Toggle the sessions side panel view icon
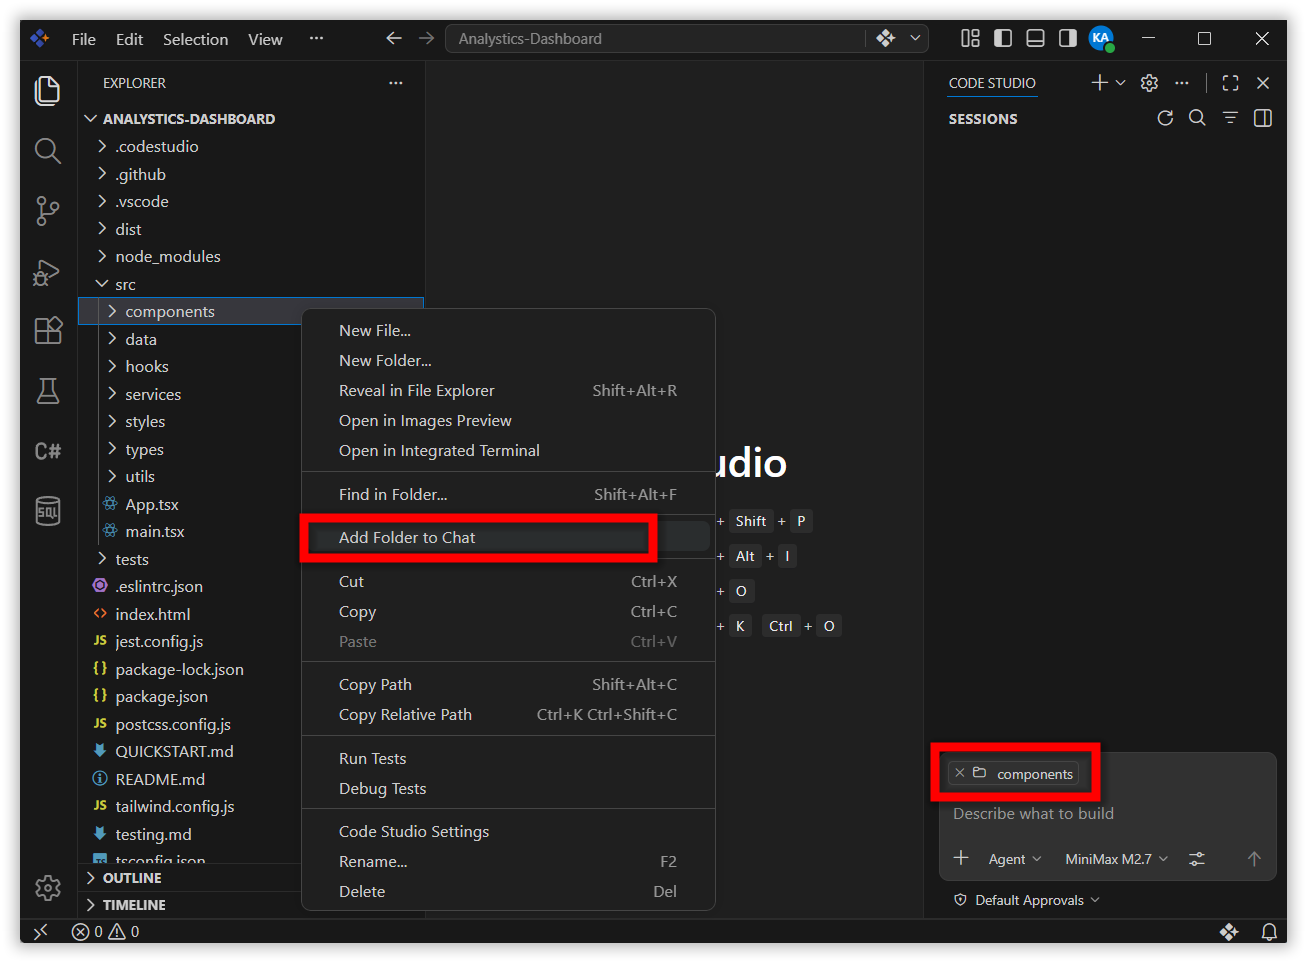 coord(1263,118)
